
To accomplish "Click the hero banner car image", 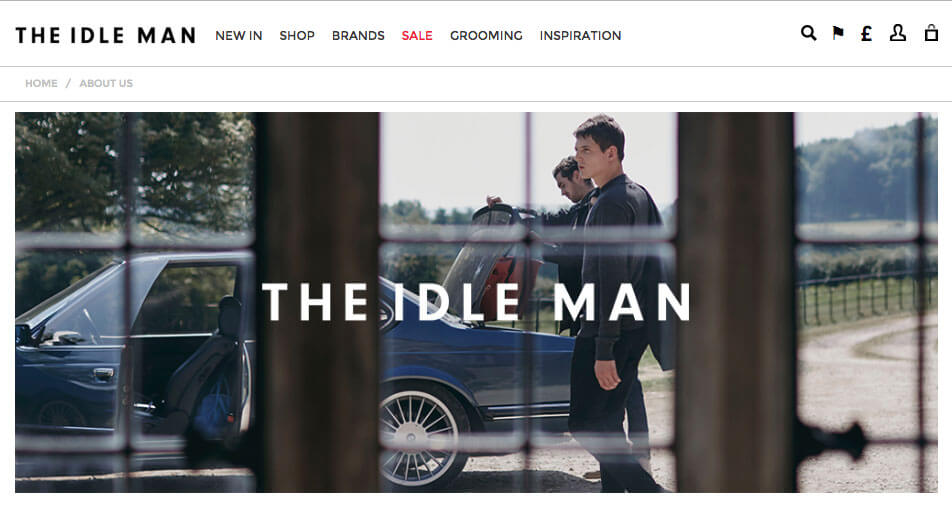I will tap(476, 302).
